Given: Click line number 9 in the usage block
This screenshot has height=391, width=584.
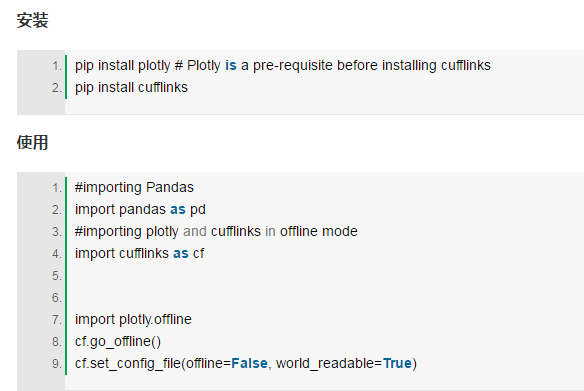Looking at the screenshot, I should (57, 363).
